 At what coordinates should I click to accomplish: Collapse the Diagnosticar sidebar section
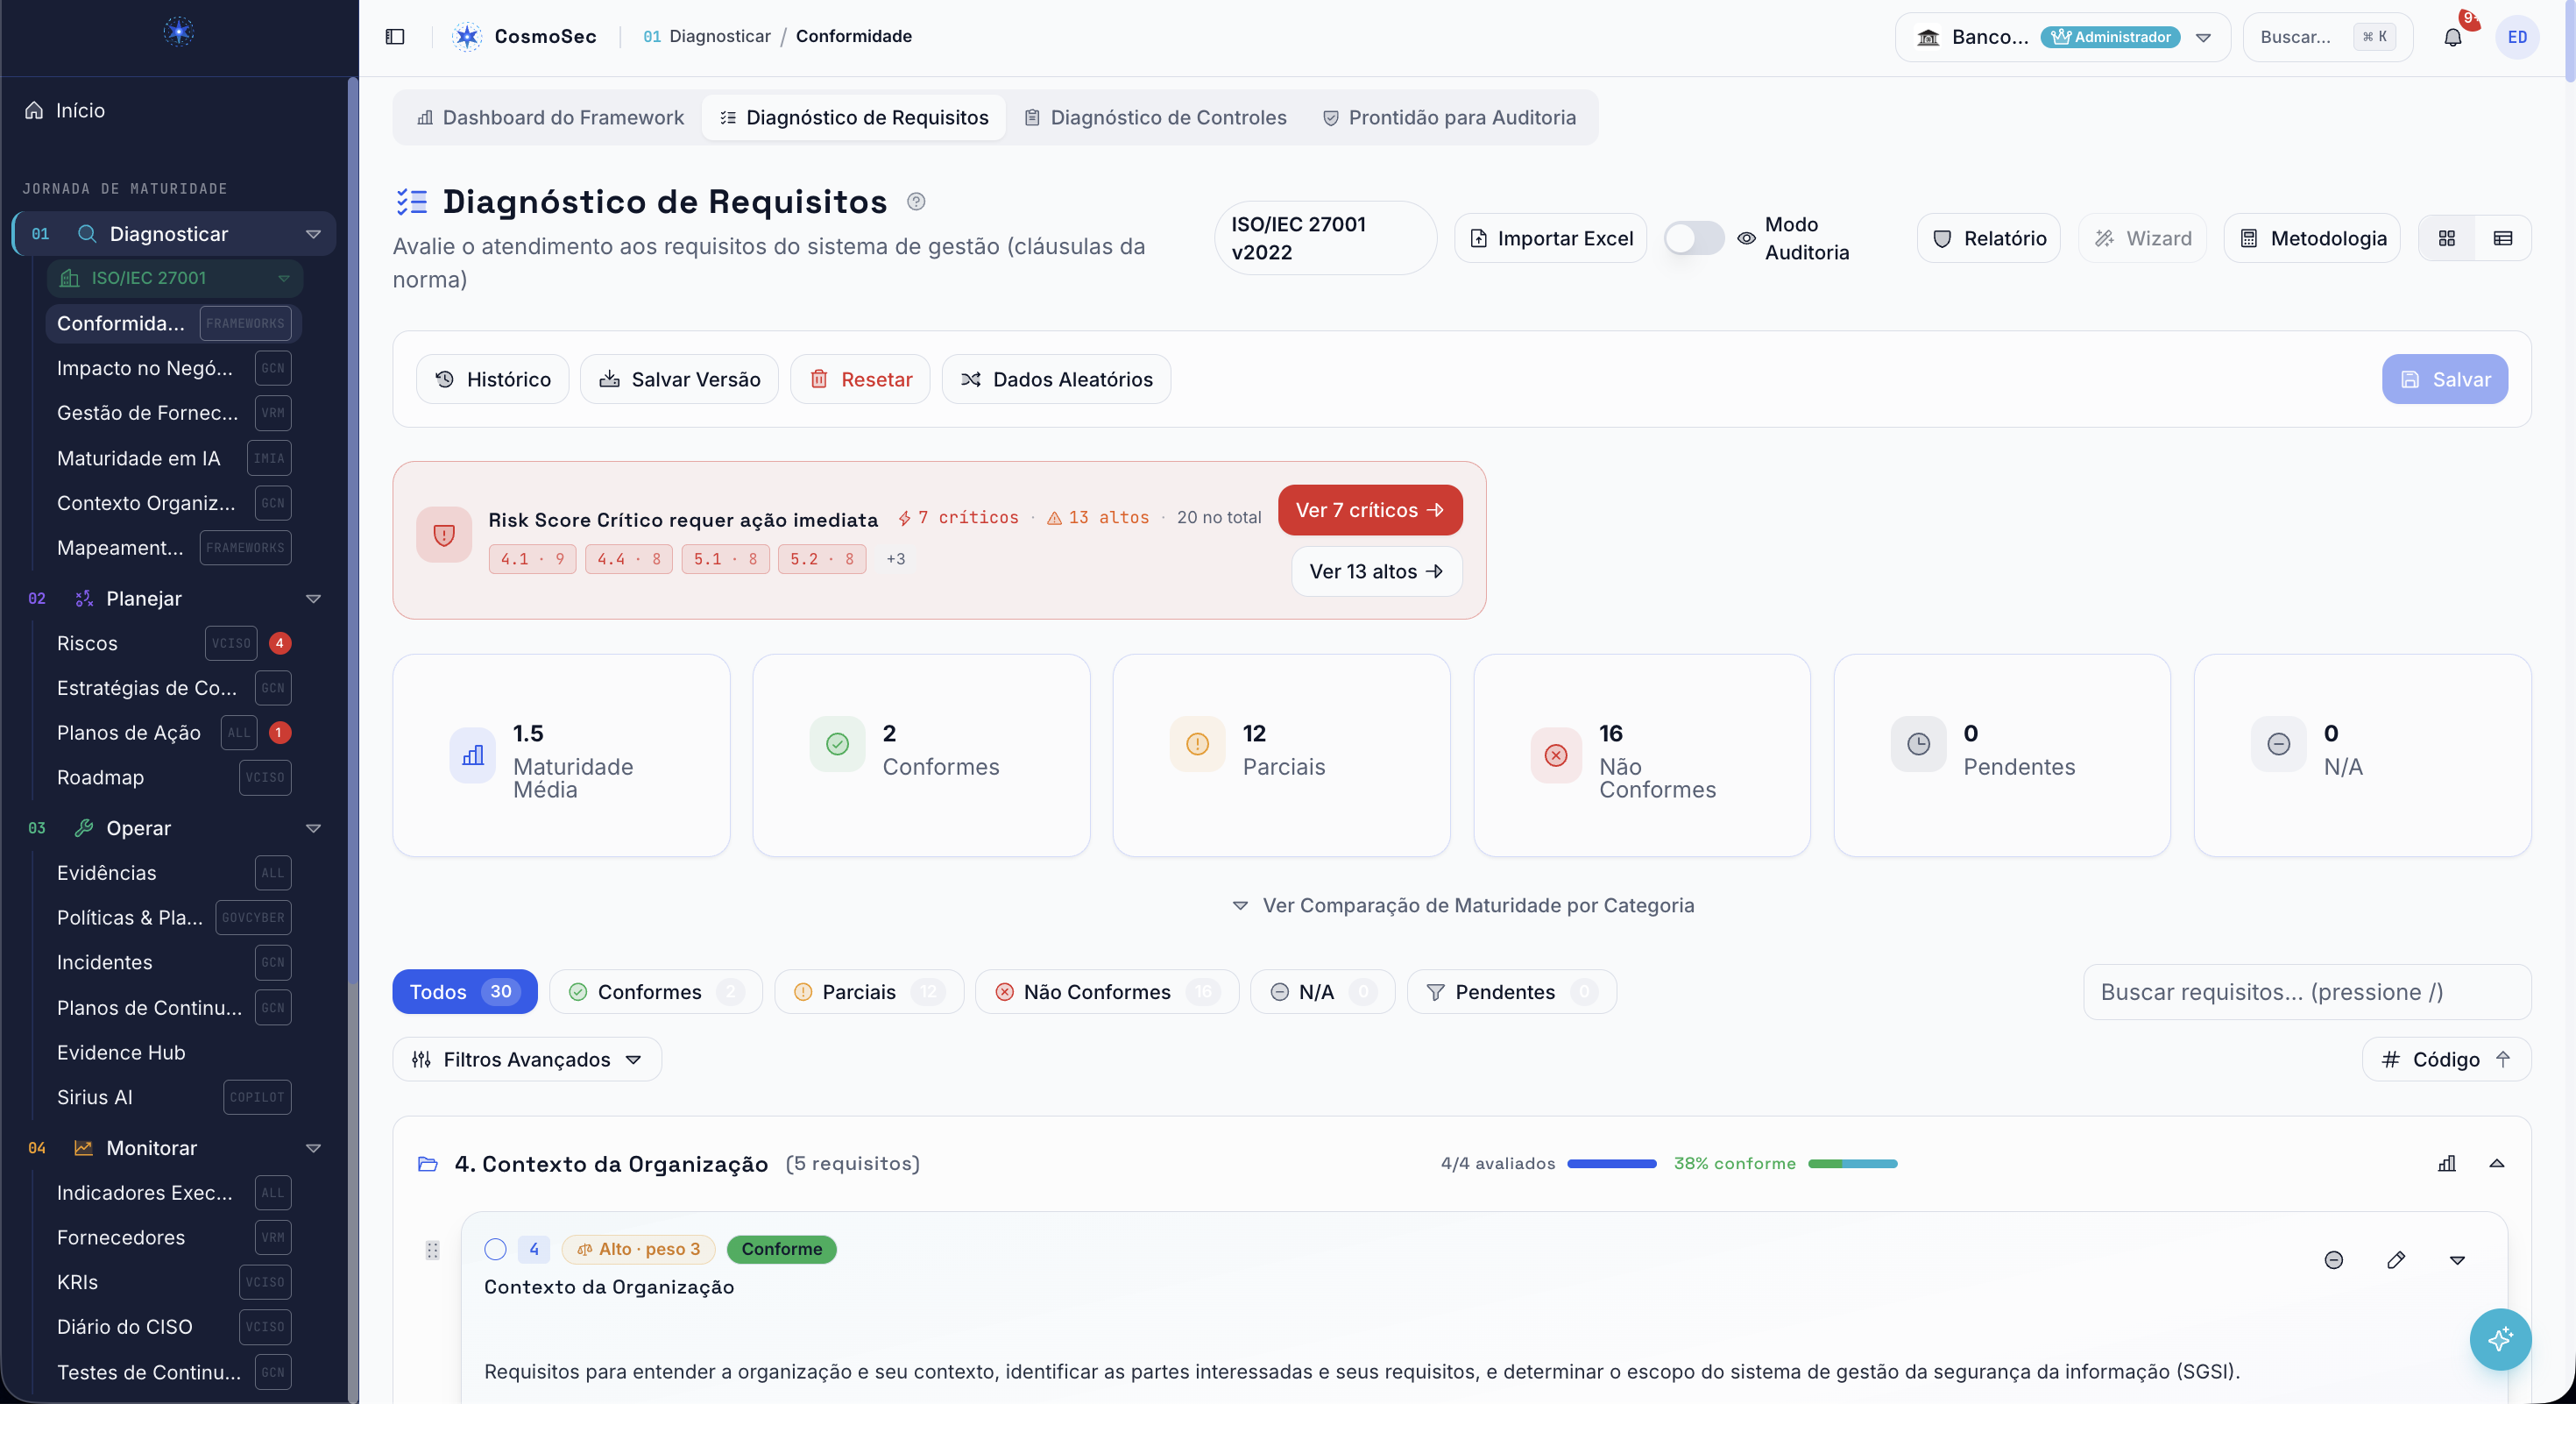(313, 234)
